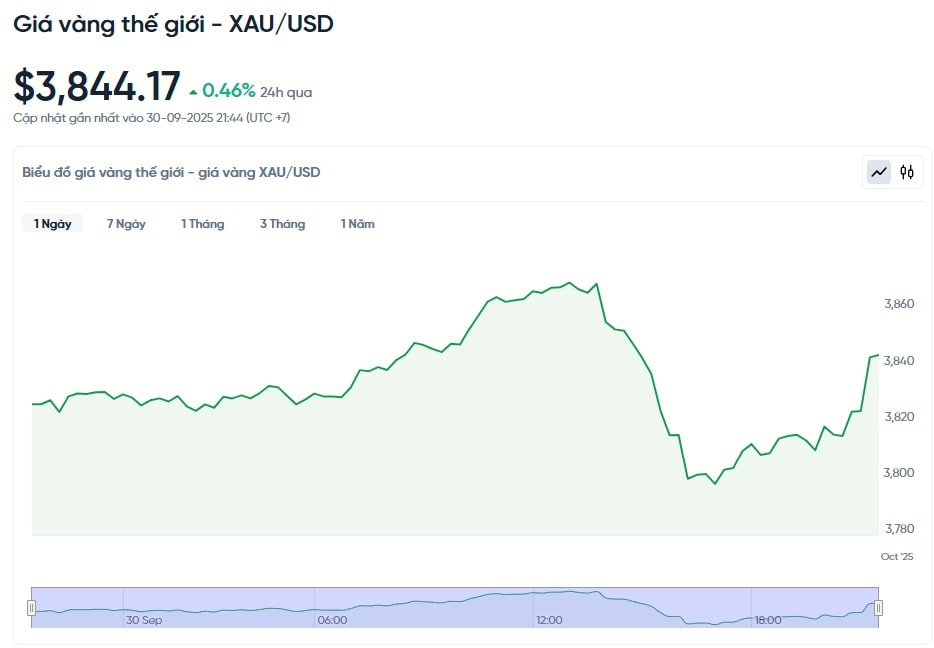Open the 3 Tháng time range
This screenshot has height=648, width=934.
282,224
